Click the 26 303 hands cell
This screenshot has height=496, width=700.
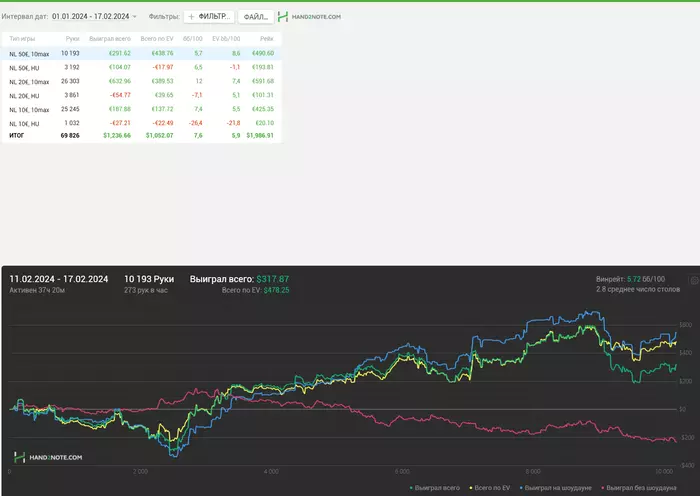pos(70,81)
